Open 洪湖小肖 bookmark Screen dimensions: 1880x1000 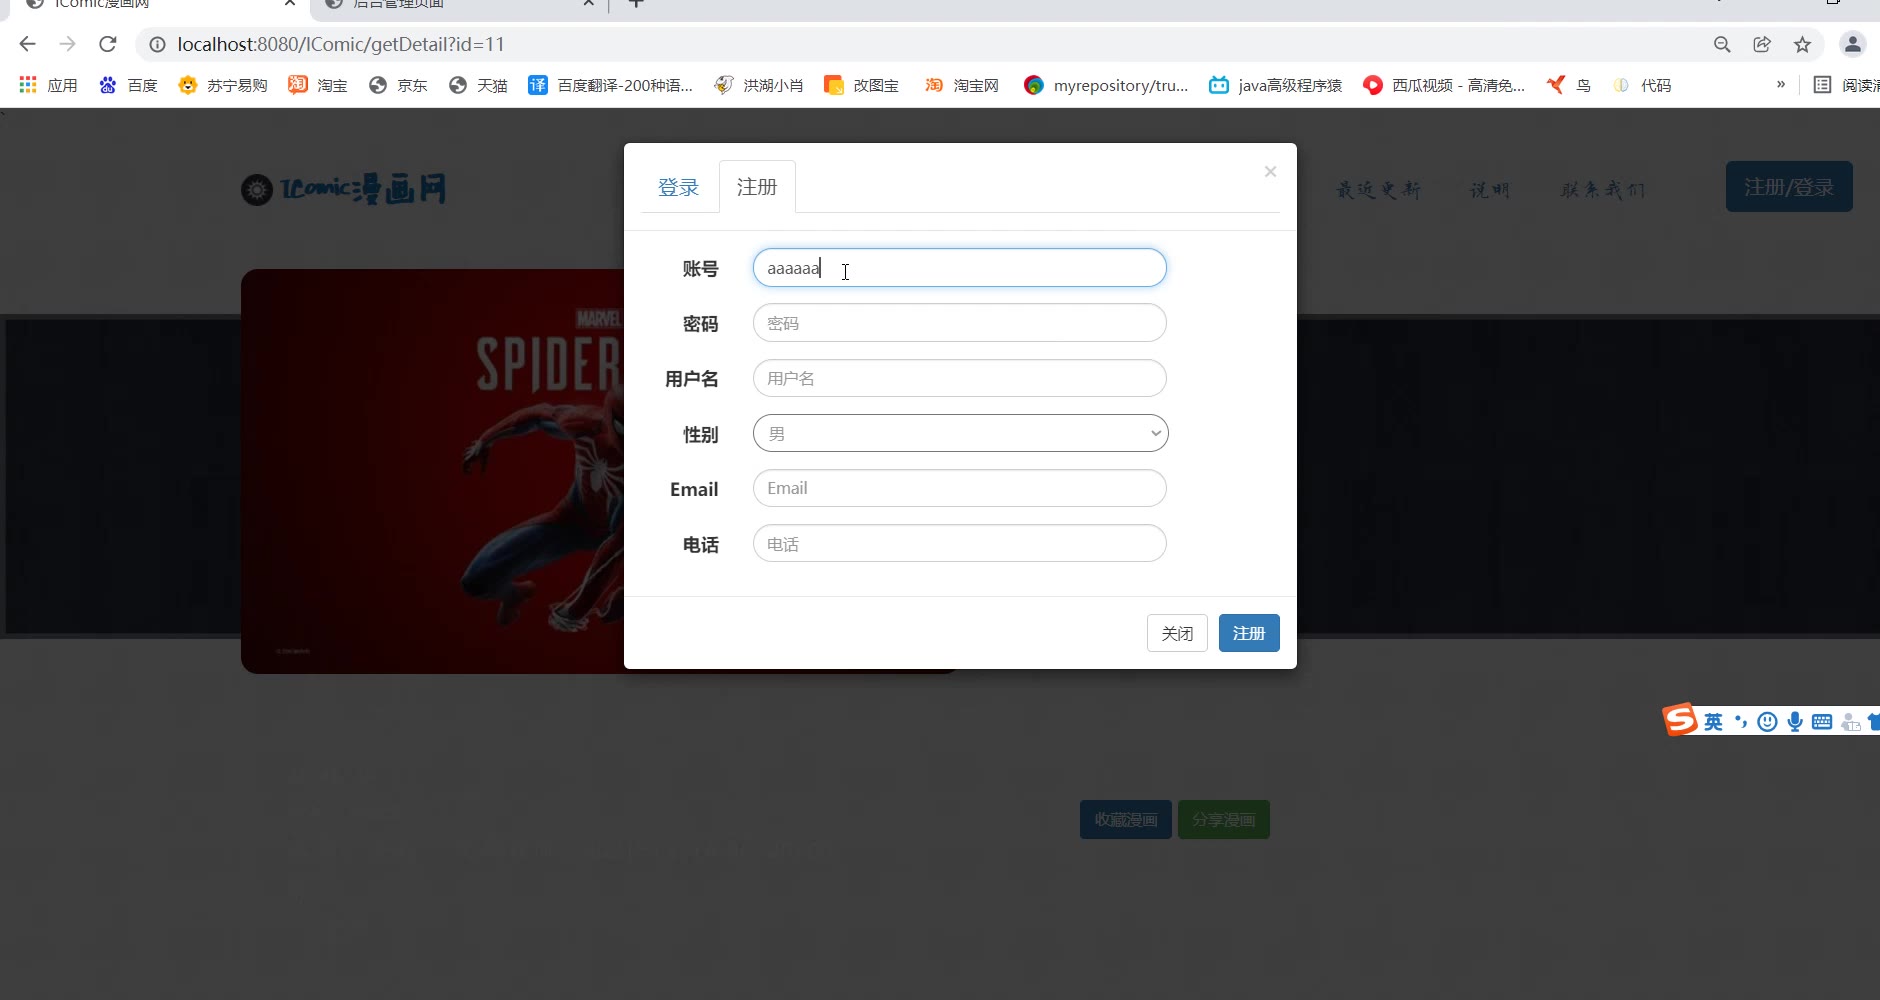(x=759, y=85)
